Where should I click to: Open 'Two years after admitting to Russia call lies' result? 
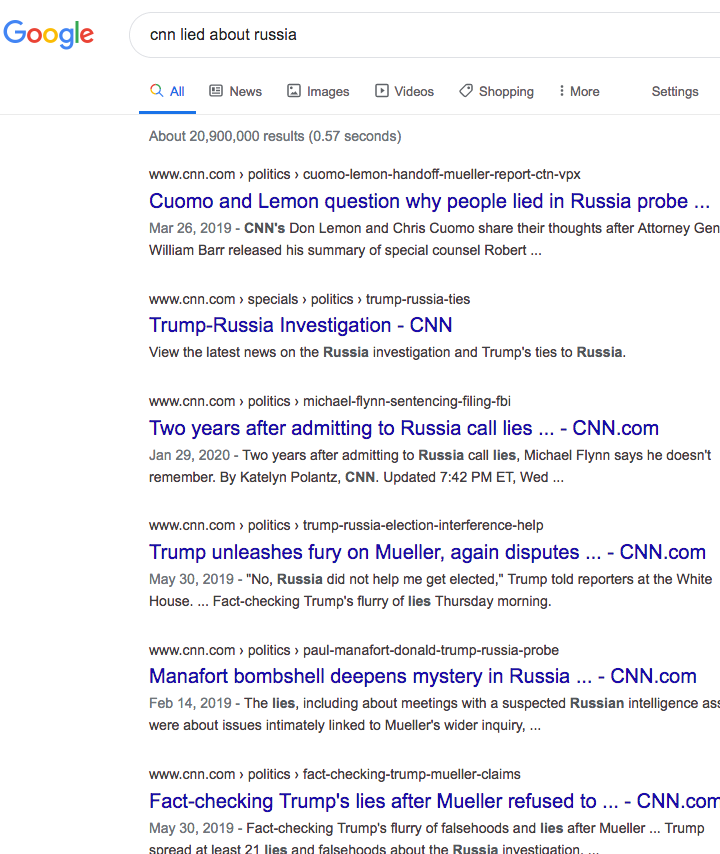pyautogui.click(x=404, y=428)
